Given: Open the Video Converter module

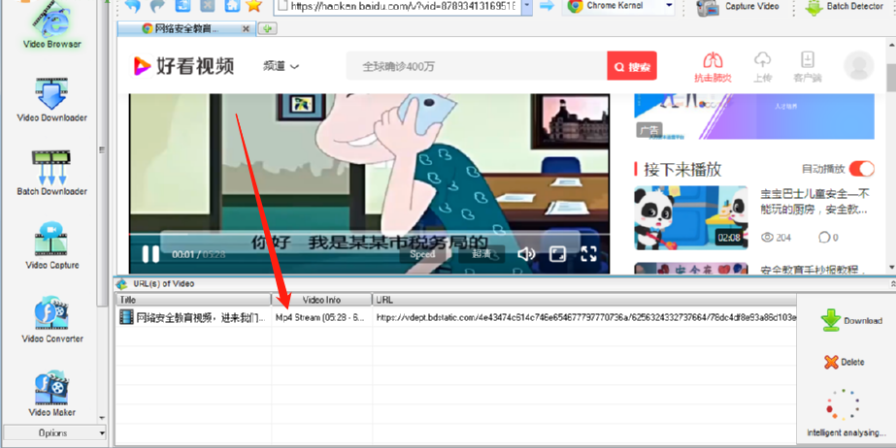Looking at the screenshot, I should click(x=51, y=320).
